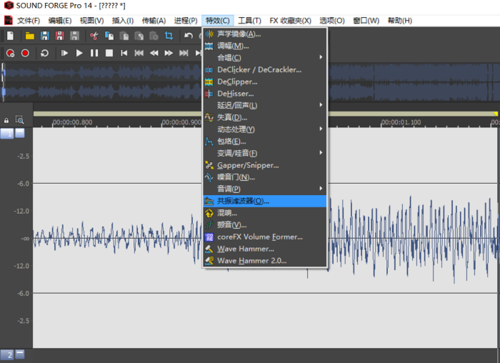Choose 调幅(M) from the effects menu
The height and width of the screenshot is (363, 500).
265,46
